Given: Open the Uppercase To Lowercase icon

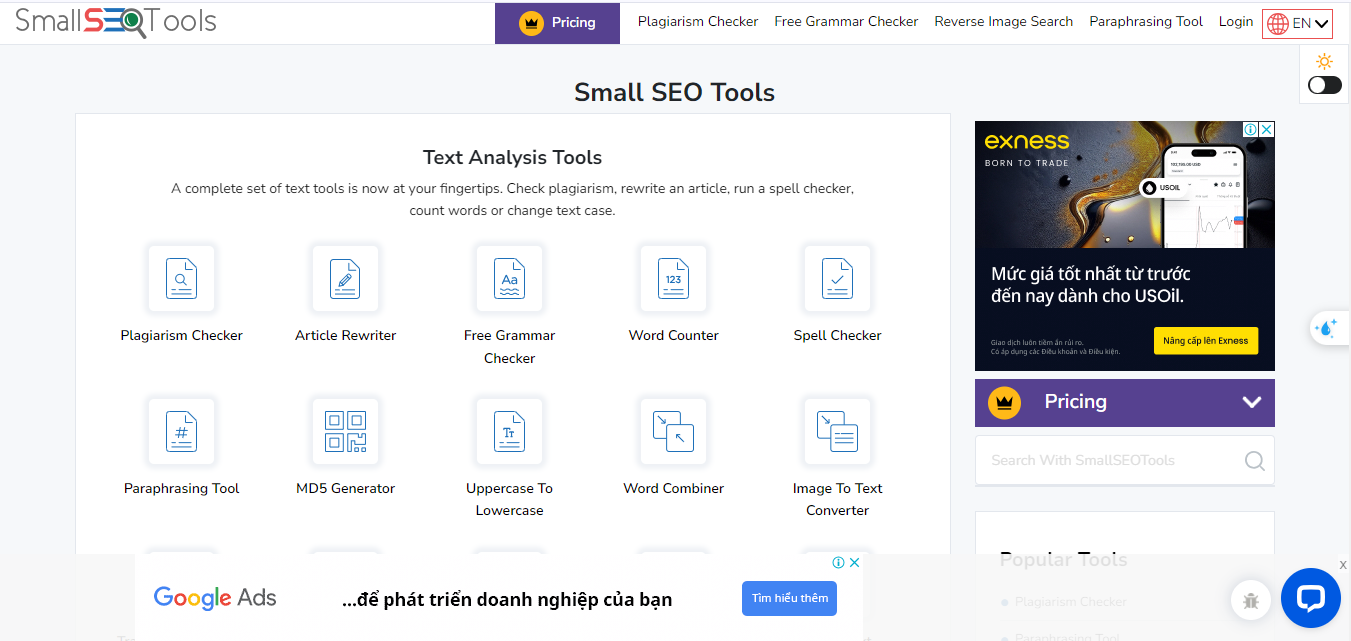Looking at the screenshot, I should pos(509,432).
